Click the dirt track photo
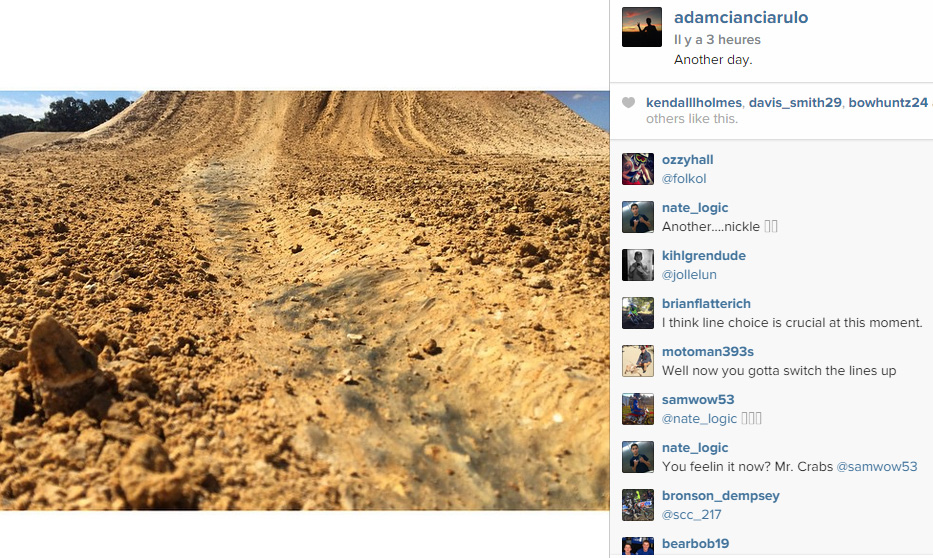 (x=305, y=300)
